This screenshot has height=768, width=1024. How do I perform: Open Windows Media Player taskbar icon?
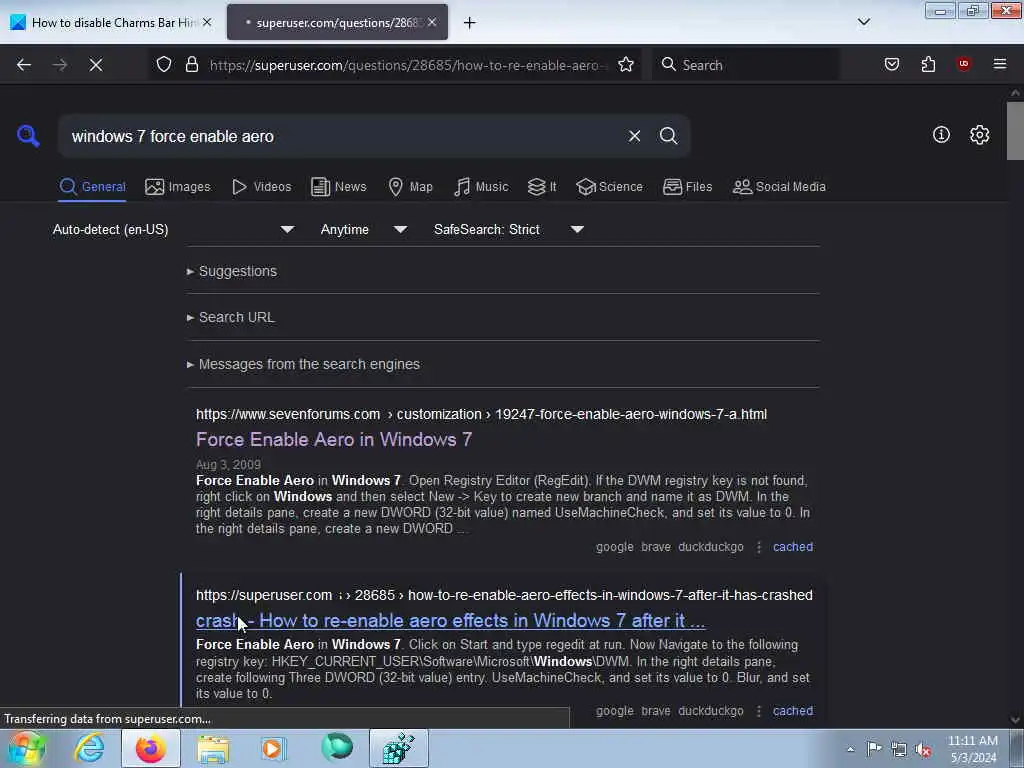tap(274, 748)
